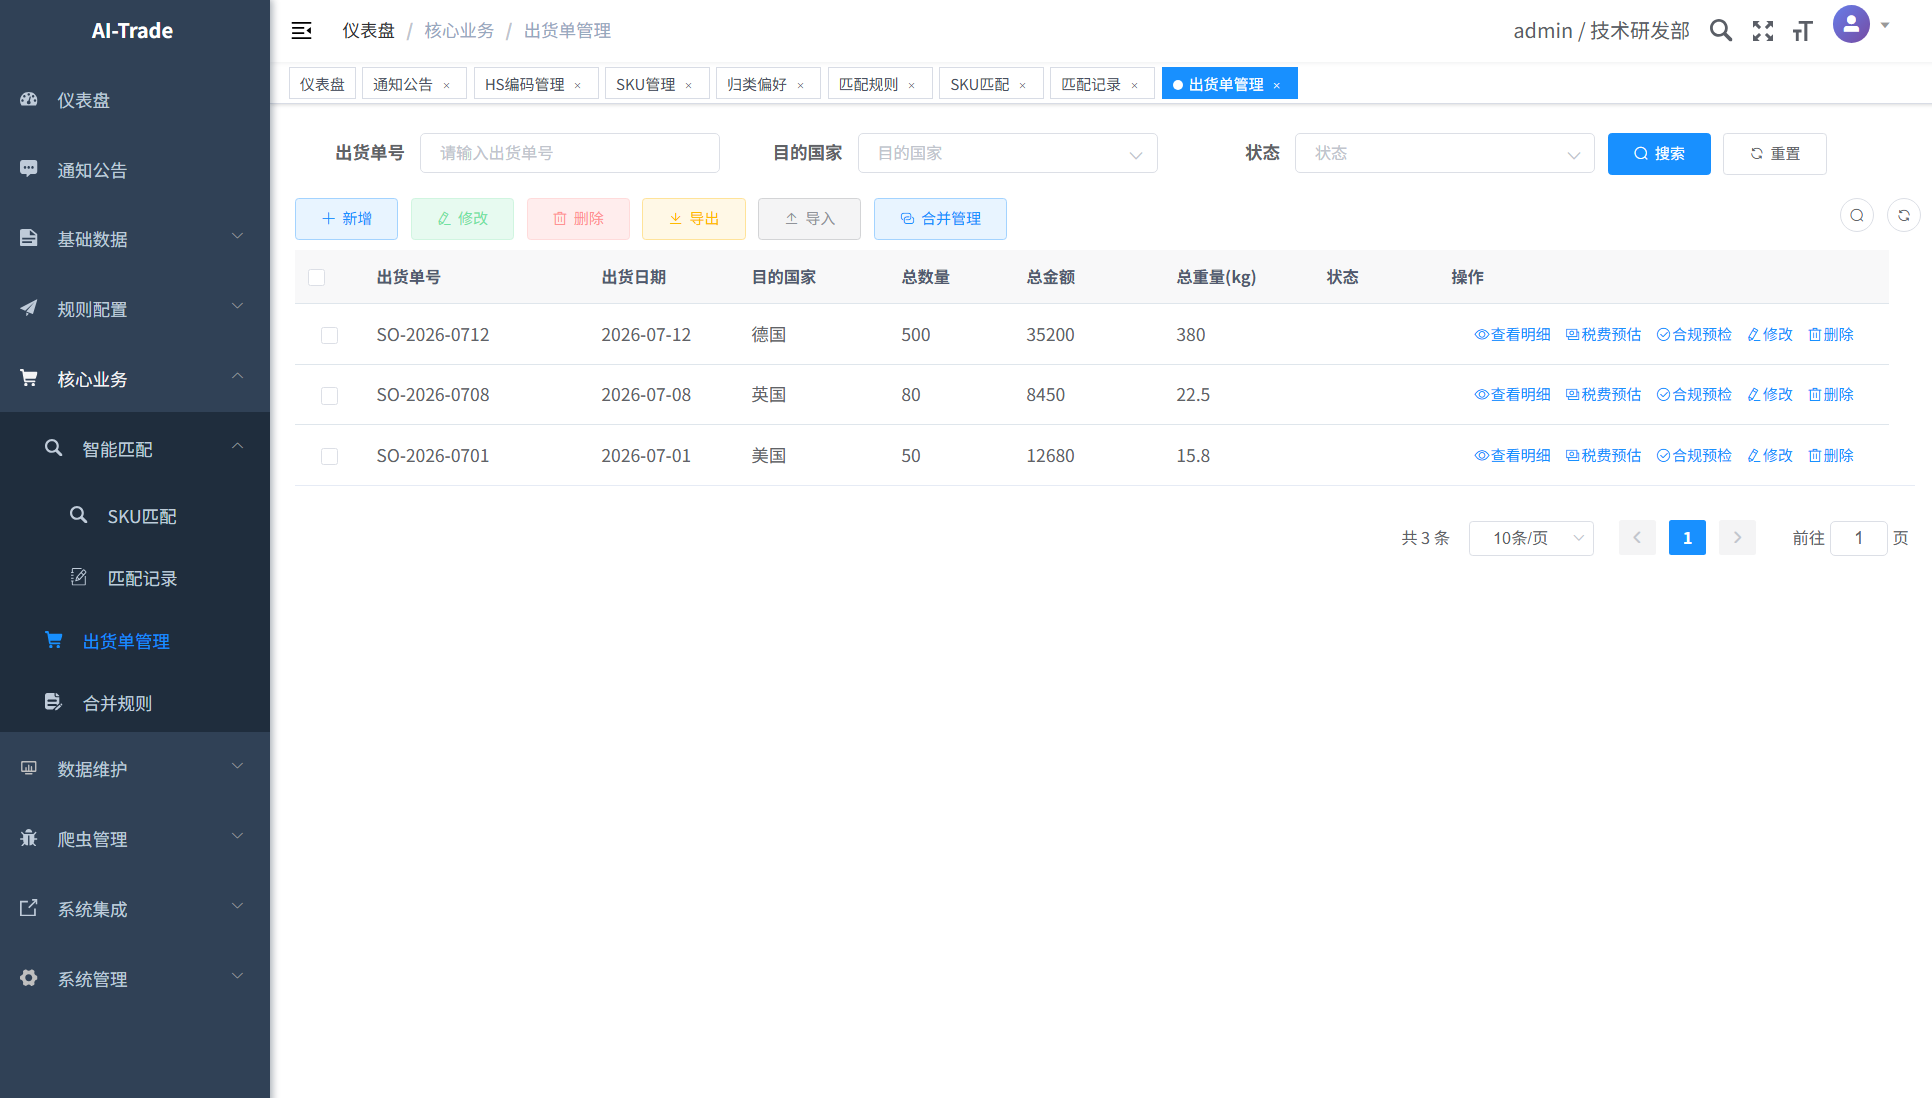1932x1098 pixels.
Task: Open the 10条/页 page size dropdown
Action: [1531, 538]
